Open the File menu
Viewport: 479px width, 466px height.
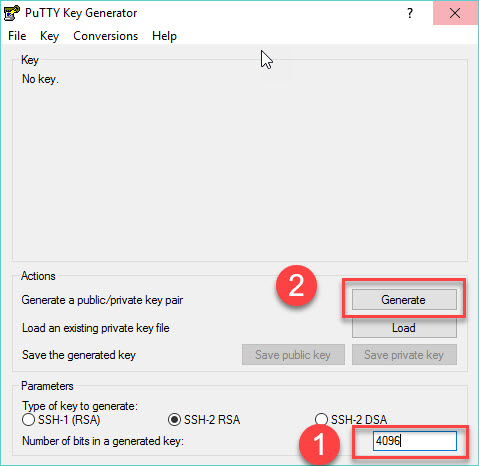coord(17,36)
